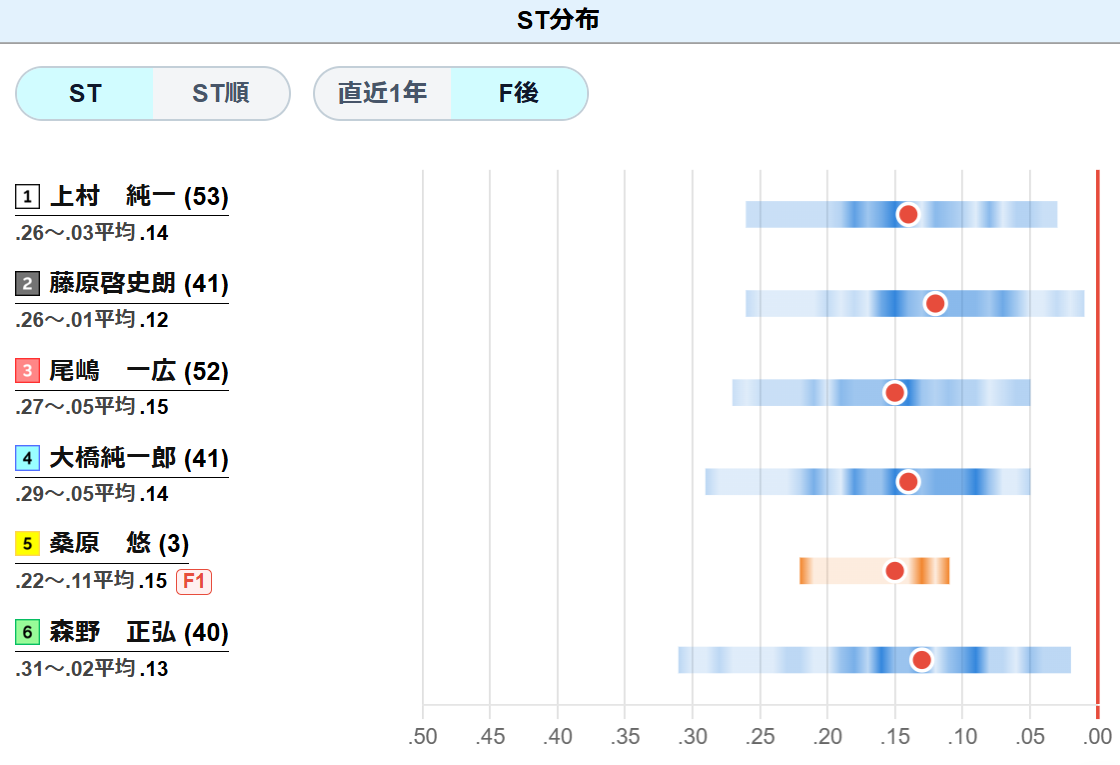Click lane 6 green number badge
This screenshot has width=1120, height=765.
tap(27, 632)
